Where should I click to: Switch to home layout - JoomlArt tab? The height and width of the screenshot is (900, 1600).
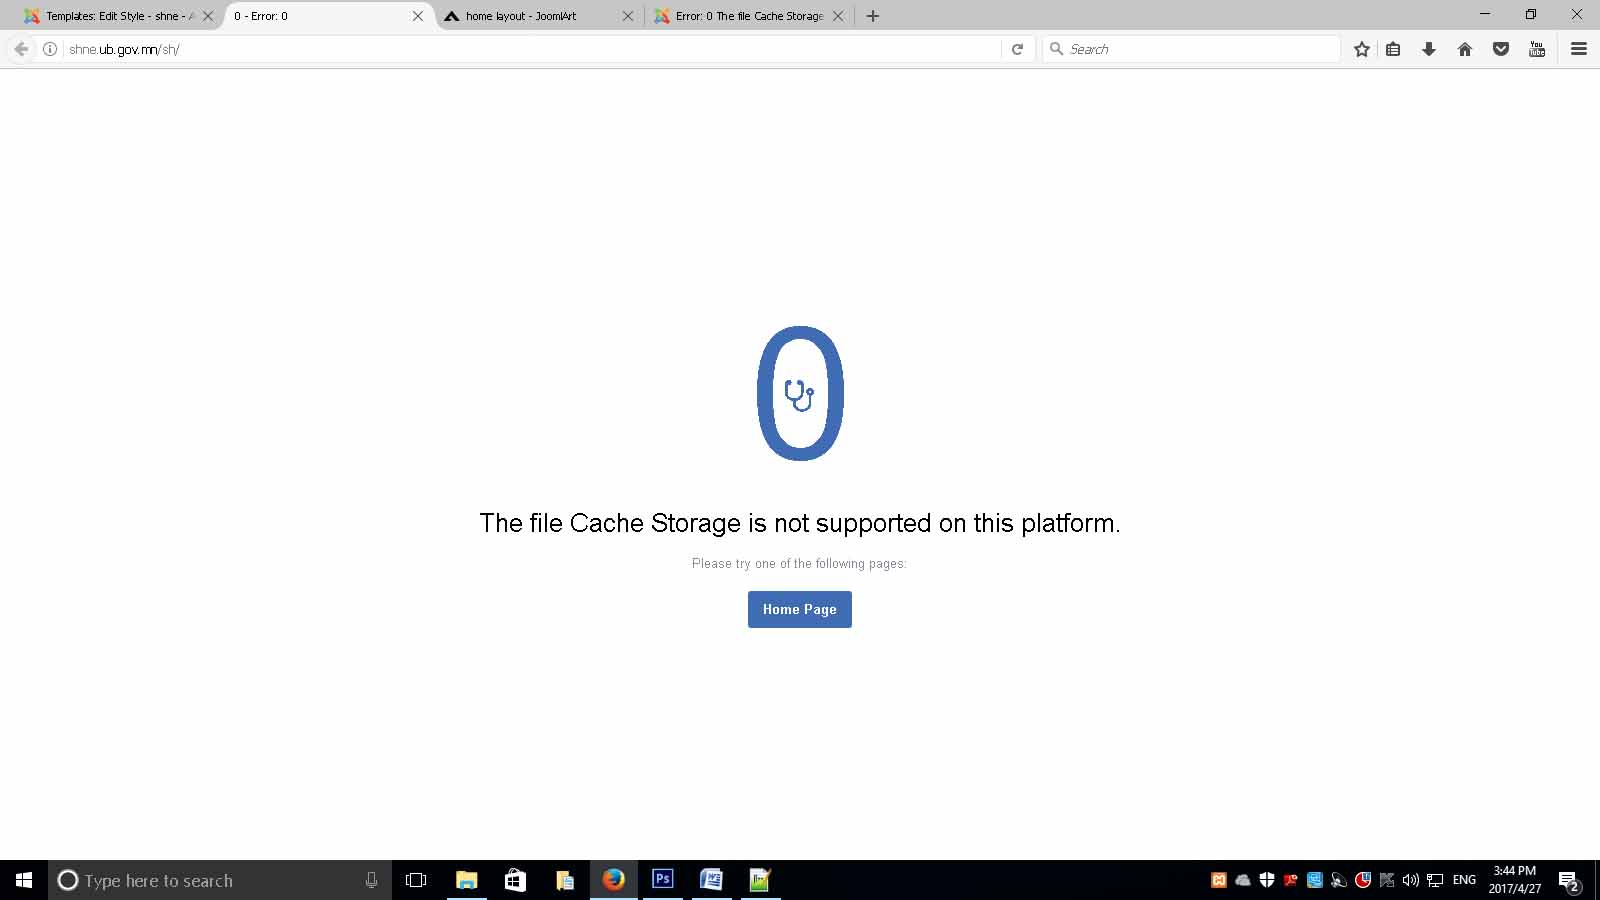tap(537, 16)
